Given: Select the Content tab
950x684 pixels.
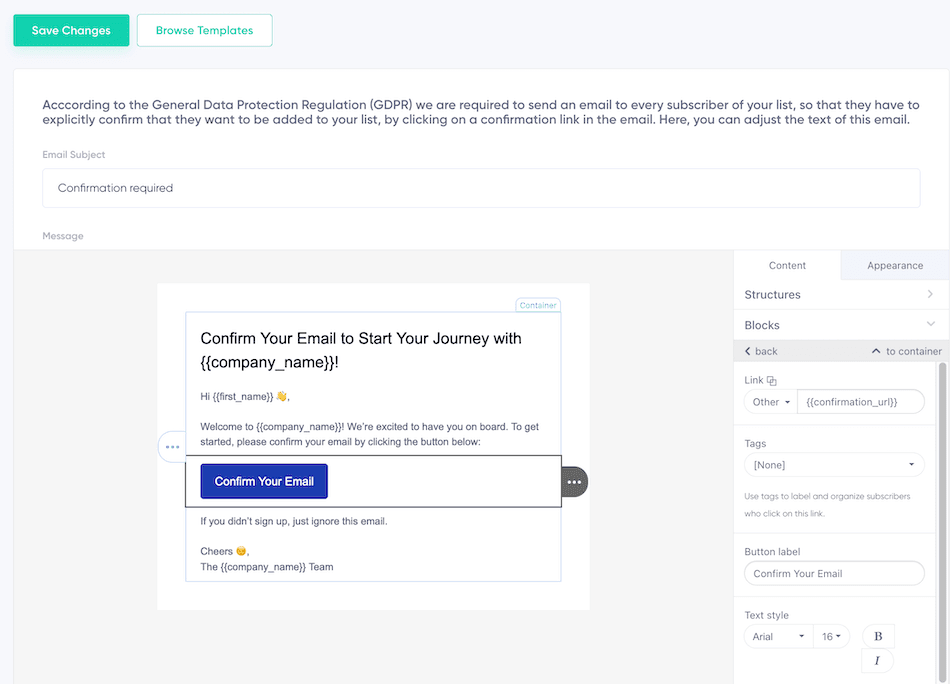Looking at the screenshot, I should pyautogui.click(x=787, y=265).
